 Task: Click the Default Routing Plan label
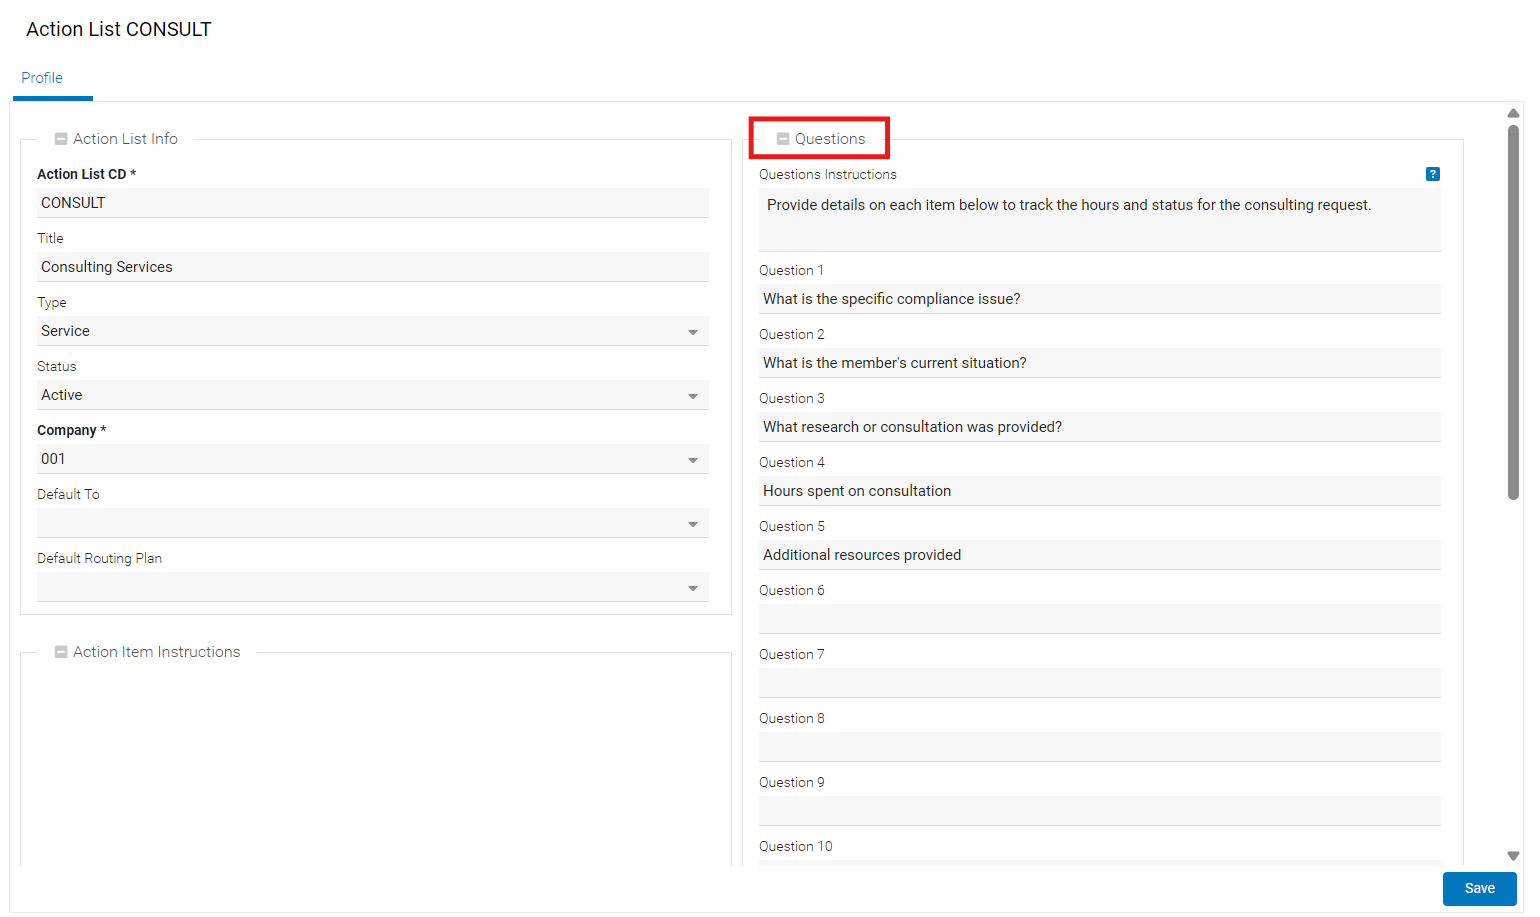[99, 559]
